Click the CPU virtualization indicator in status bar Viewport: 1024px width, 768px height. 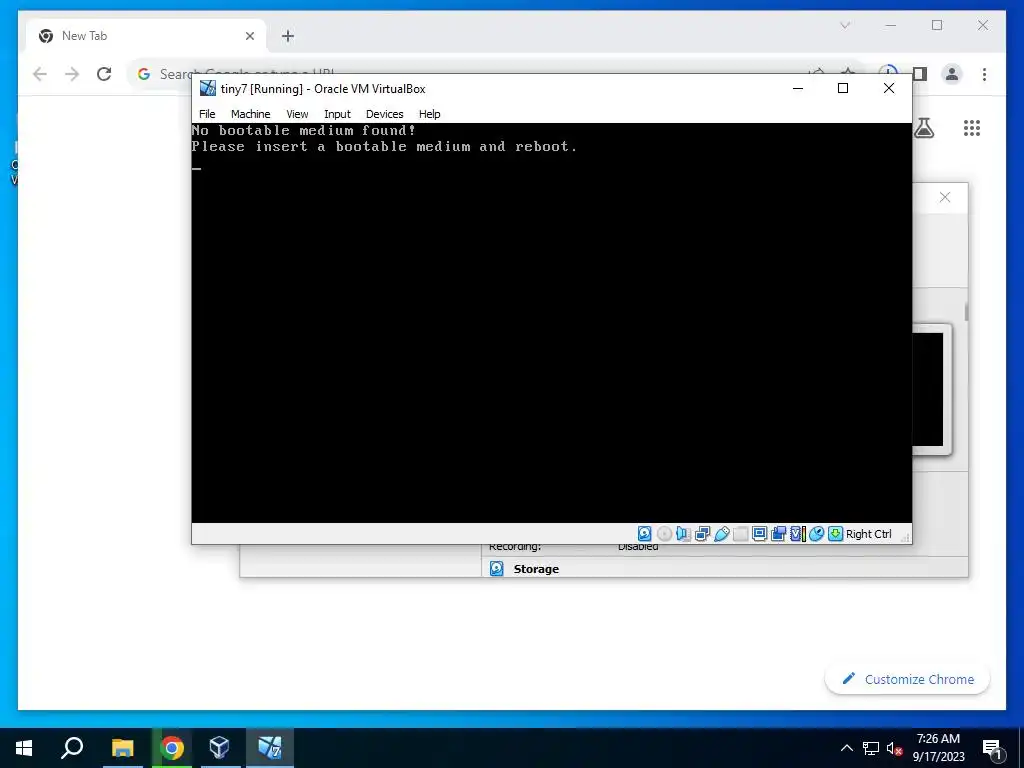coord(797,534)
